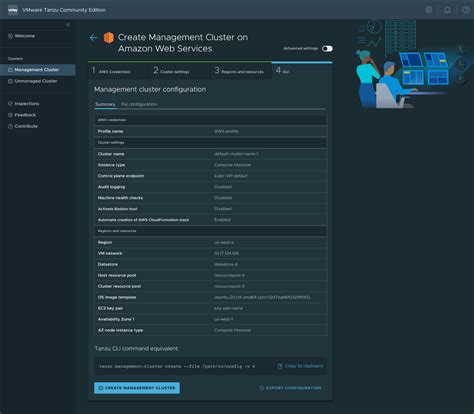
Task: Click the Availability Zone 1 label
Action: coord(116,319)
